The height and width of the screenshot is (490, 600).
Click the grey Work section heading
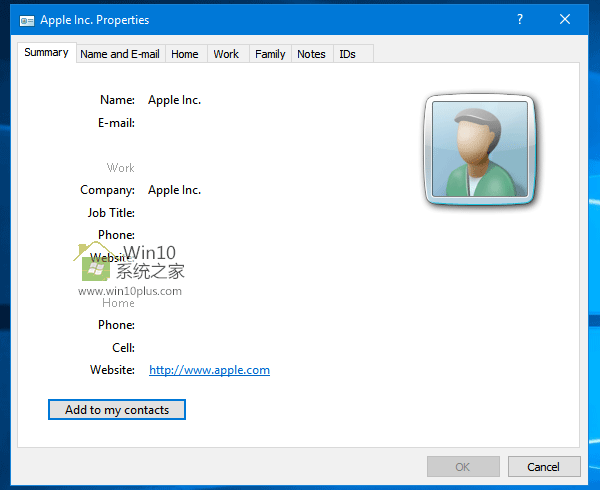[121, 168]
